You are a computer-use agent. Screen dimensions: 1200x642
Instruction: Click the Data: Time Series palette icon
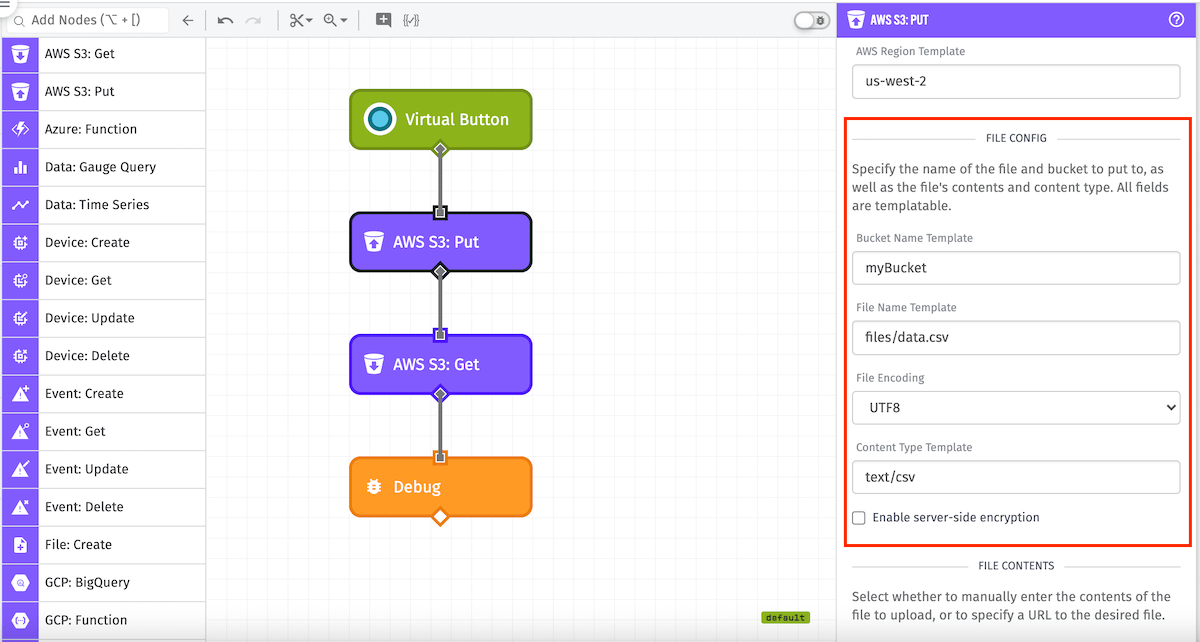tap(20, 205)
